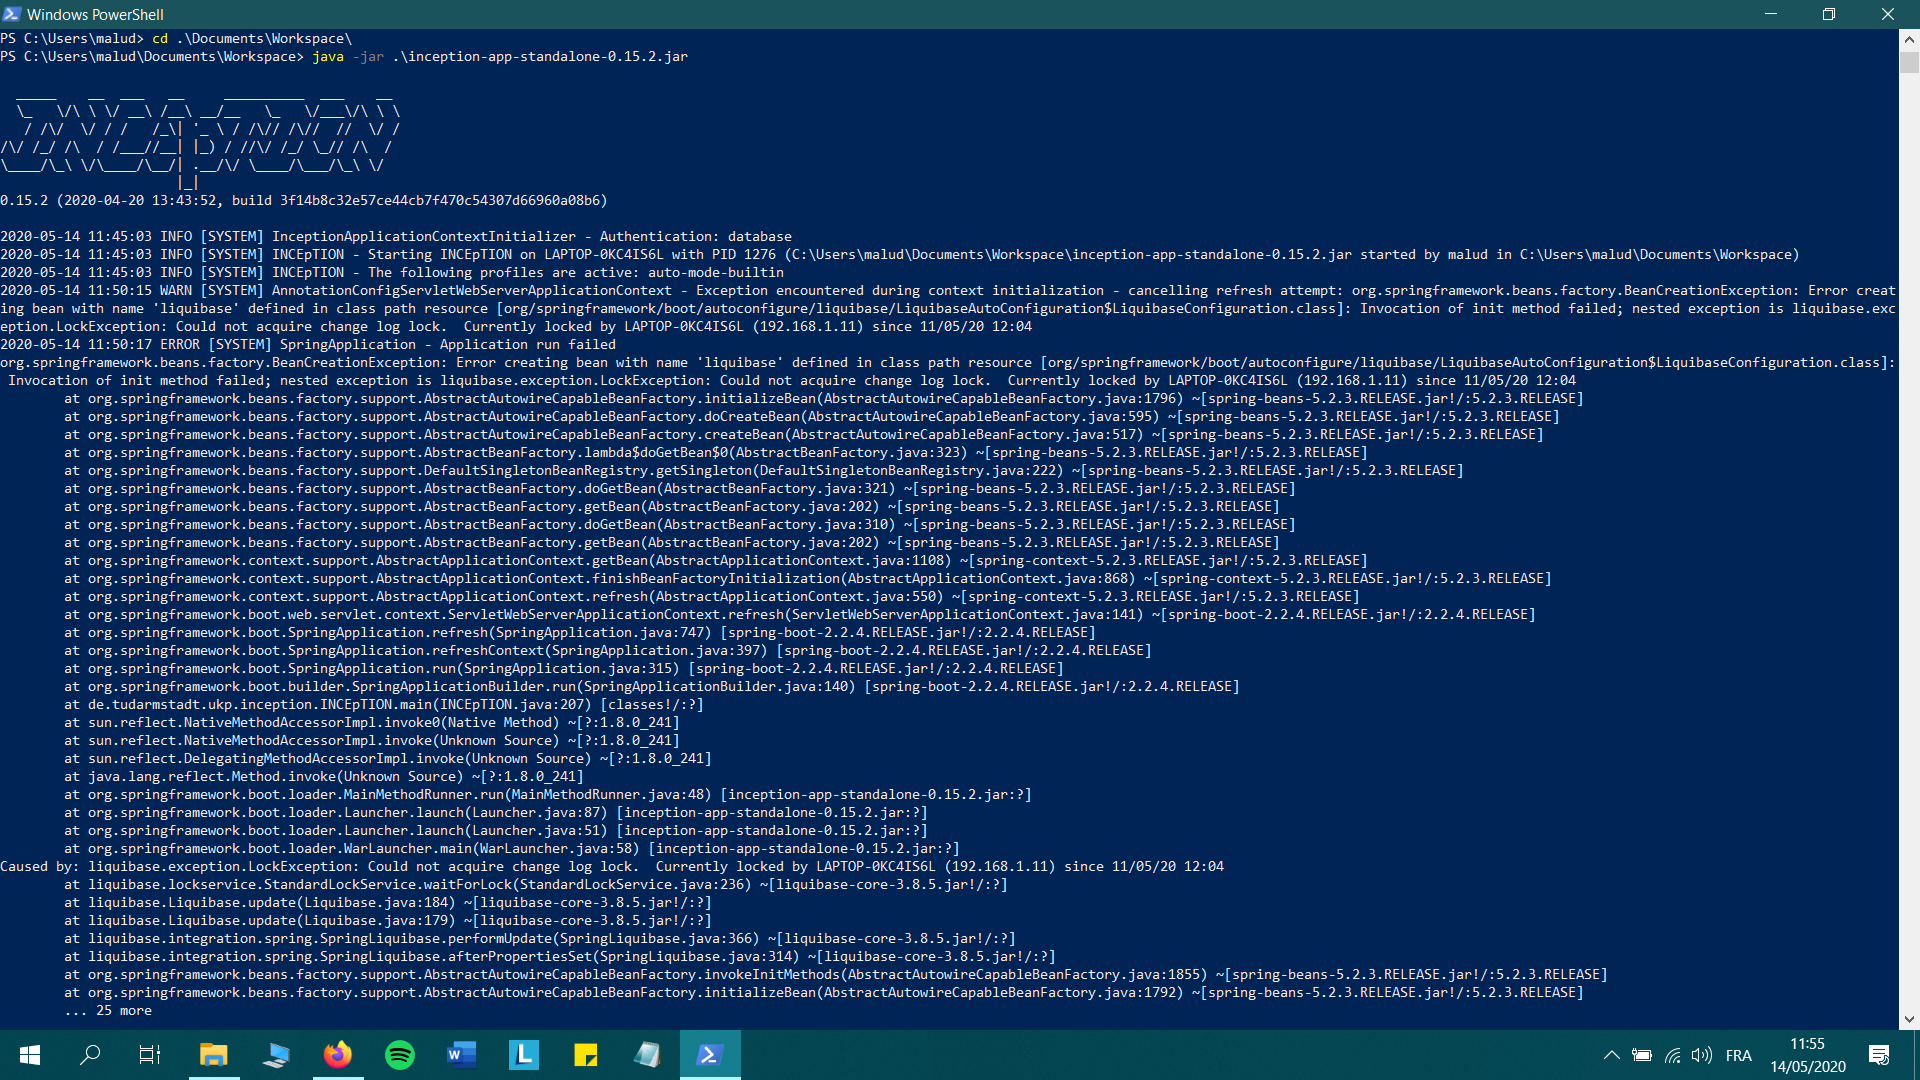This screenshot has width=1920, height=1080.
Task: Toggle the volume control flyout
Action: tap(1703, 1055)
